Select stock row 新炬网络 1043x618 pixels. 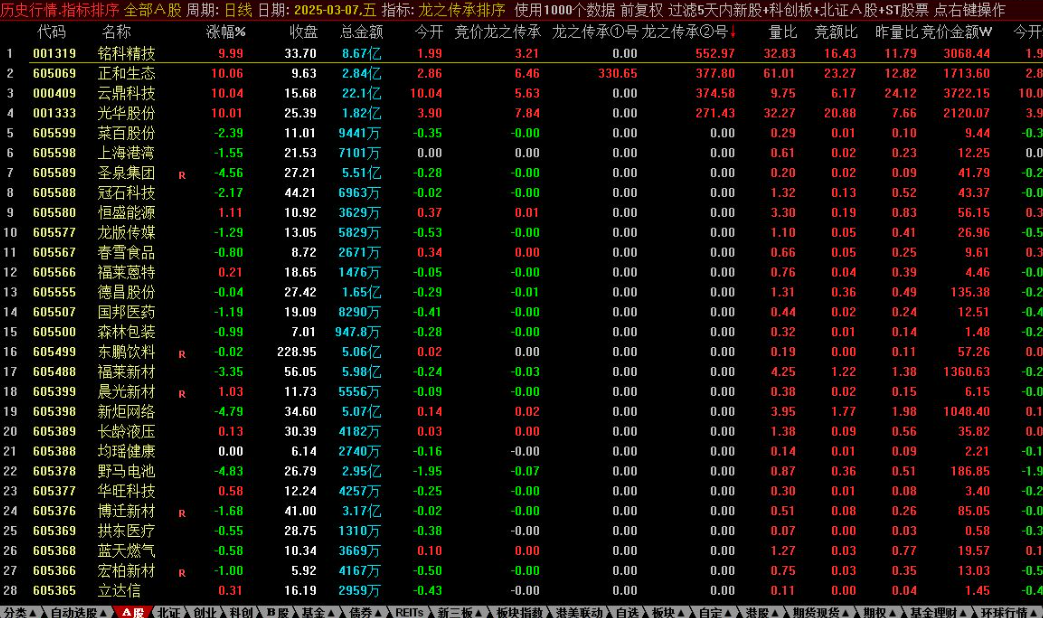pos(522,412)
